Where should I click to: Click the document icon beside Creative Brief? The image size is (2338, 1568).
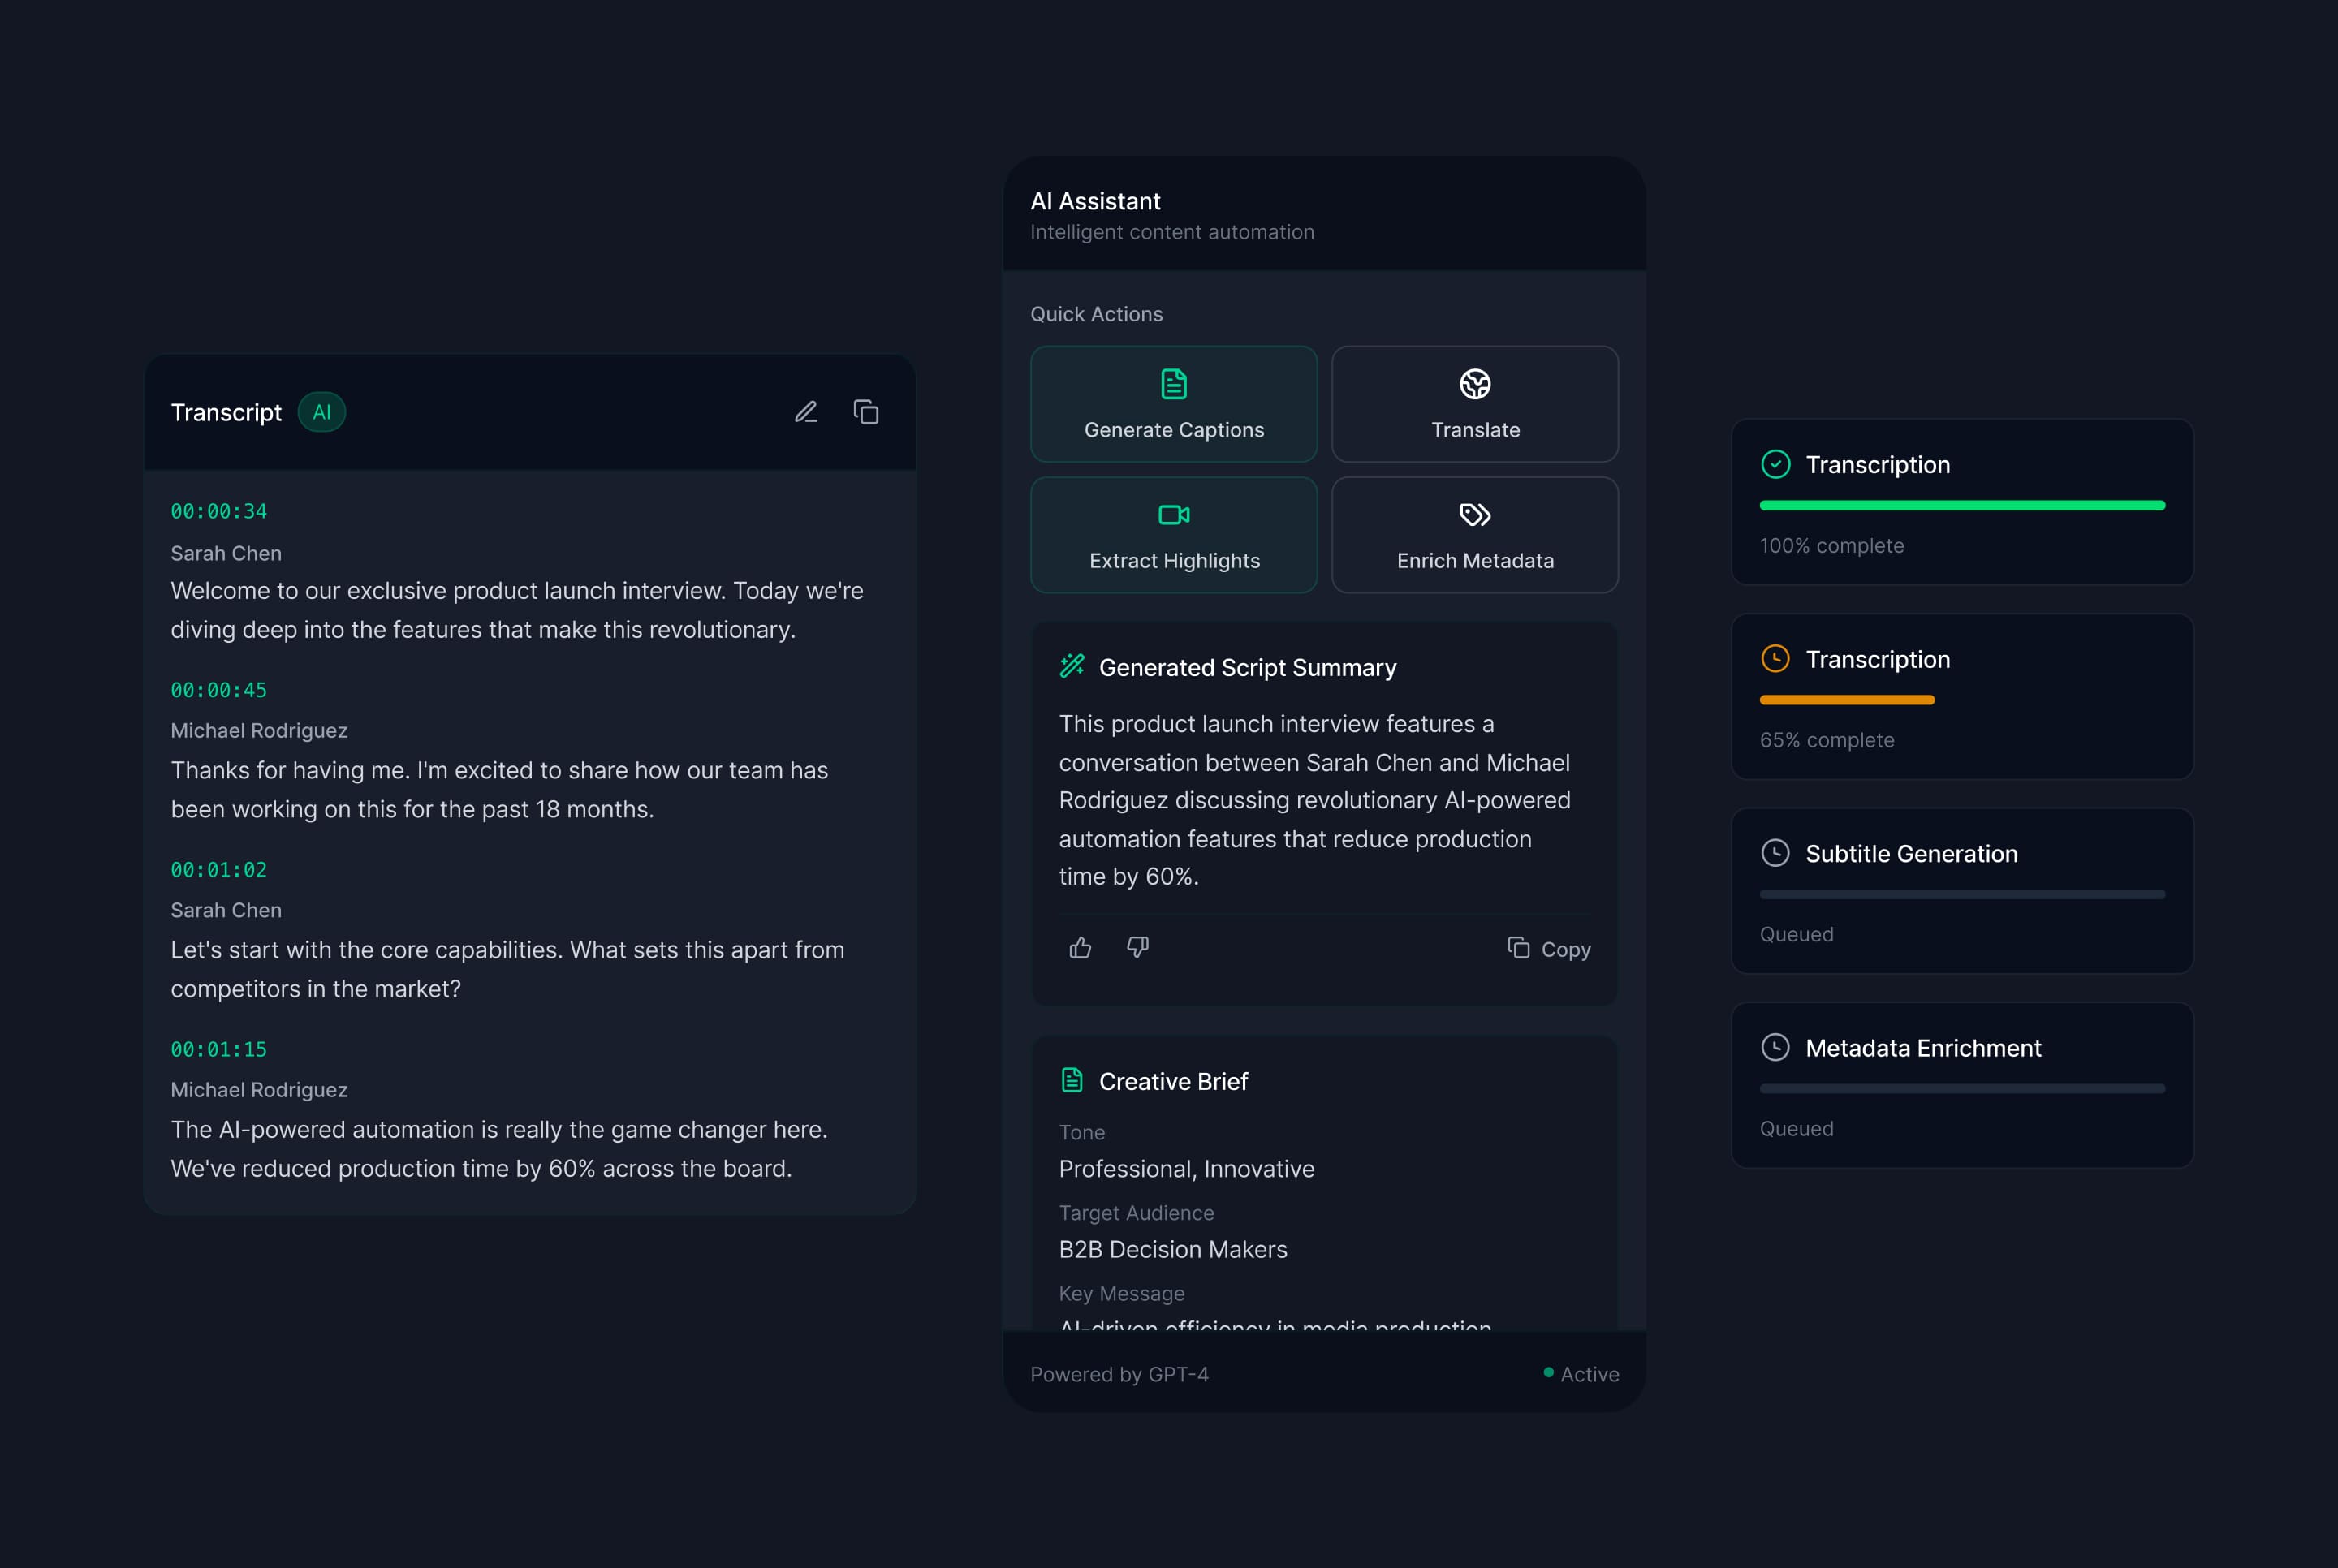coord(1072,1081)
